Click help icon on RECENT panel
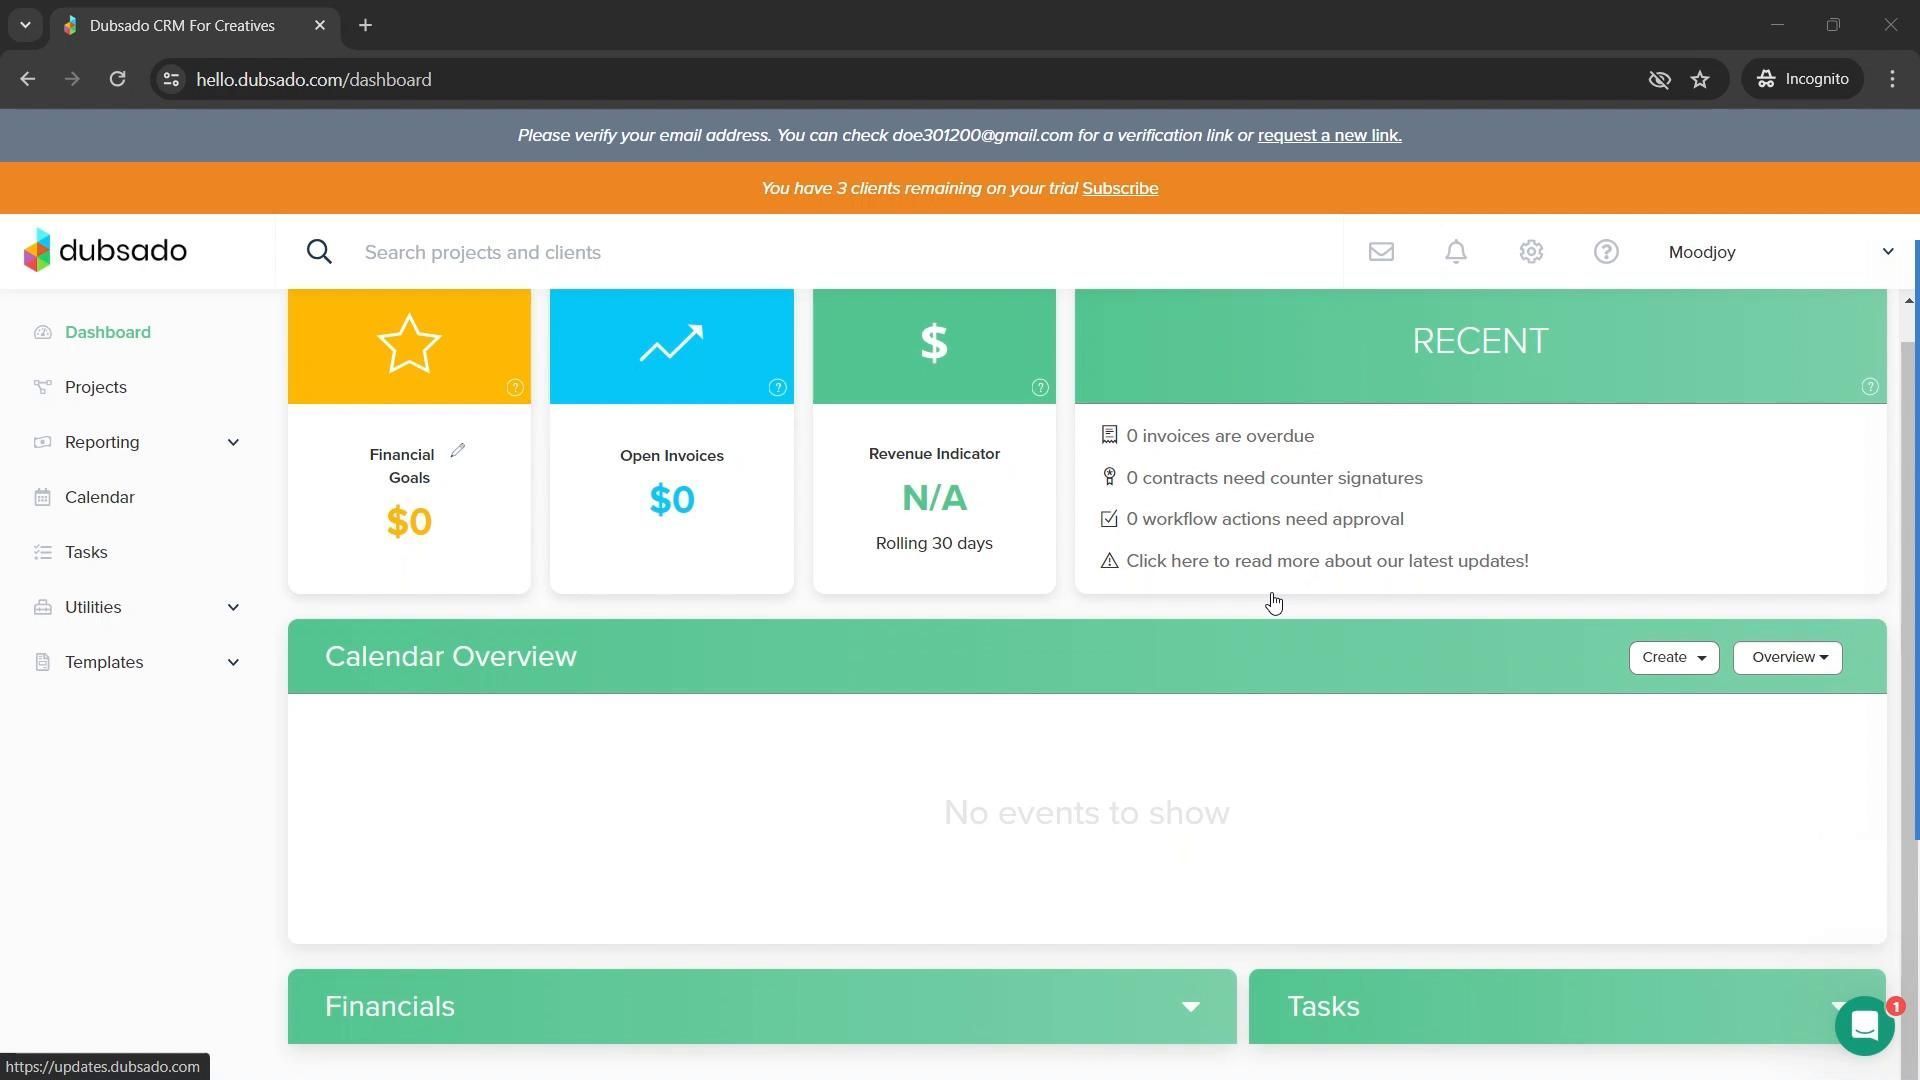1920x1080 pixels. pos(1869,387)
